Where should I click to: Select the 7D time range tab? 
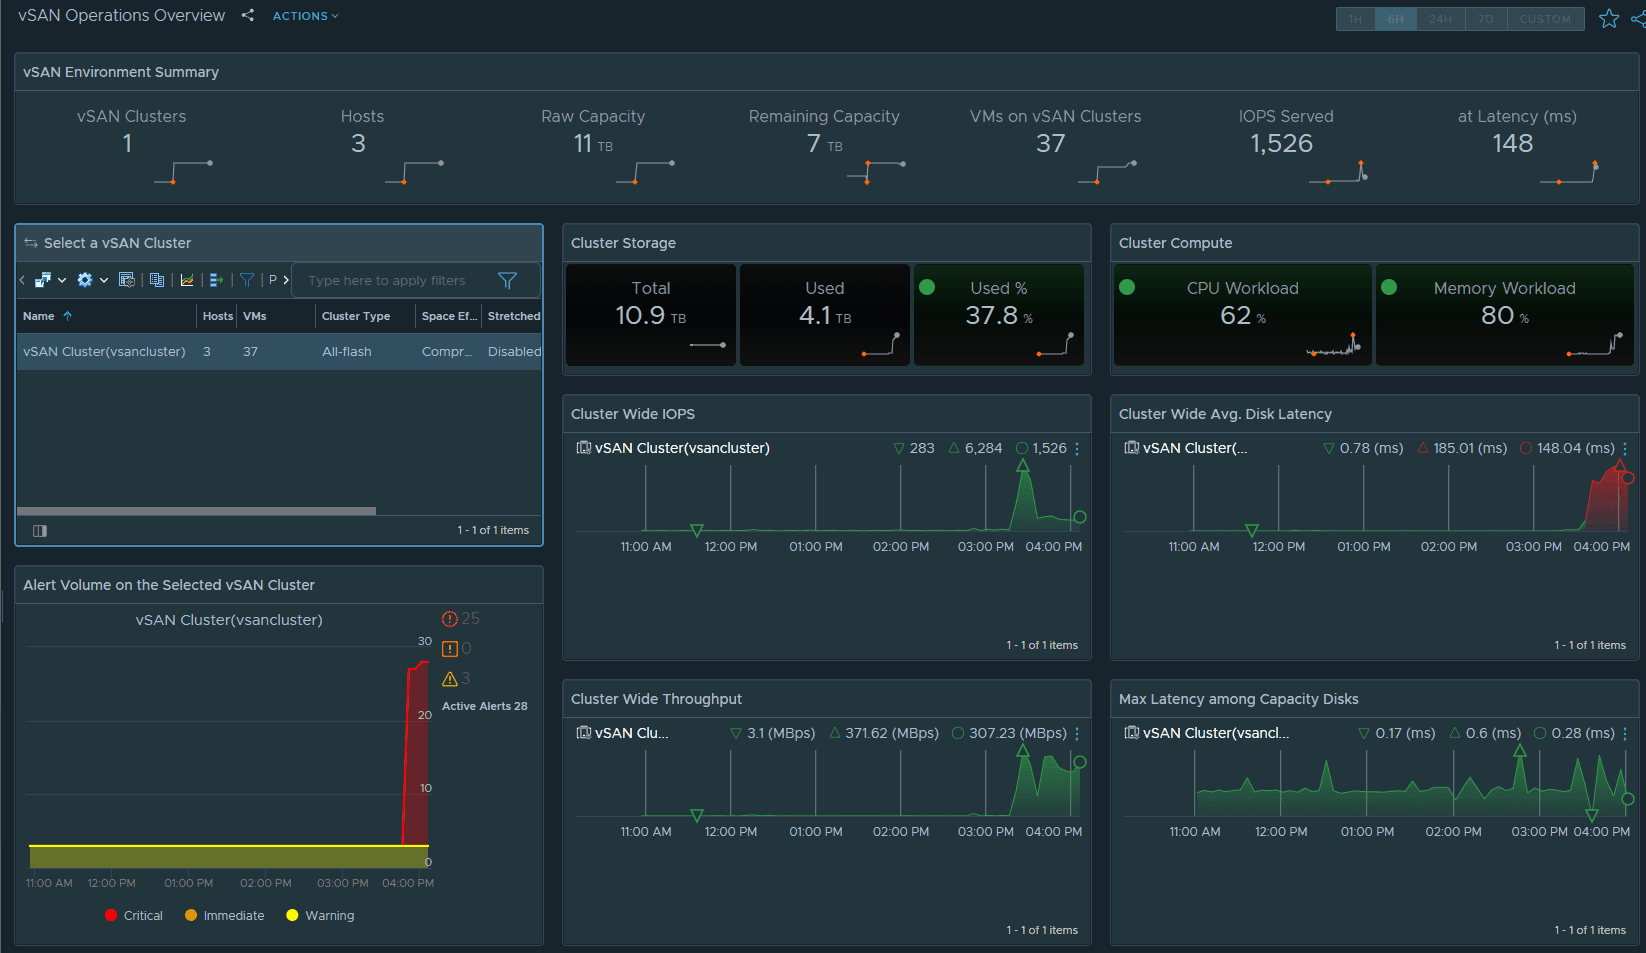pos(1486,19)
